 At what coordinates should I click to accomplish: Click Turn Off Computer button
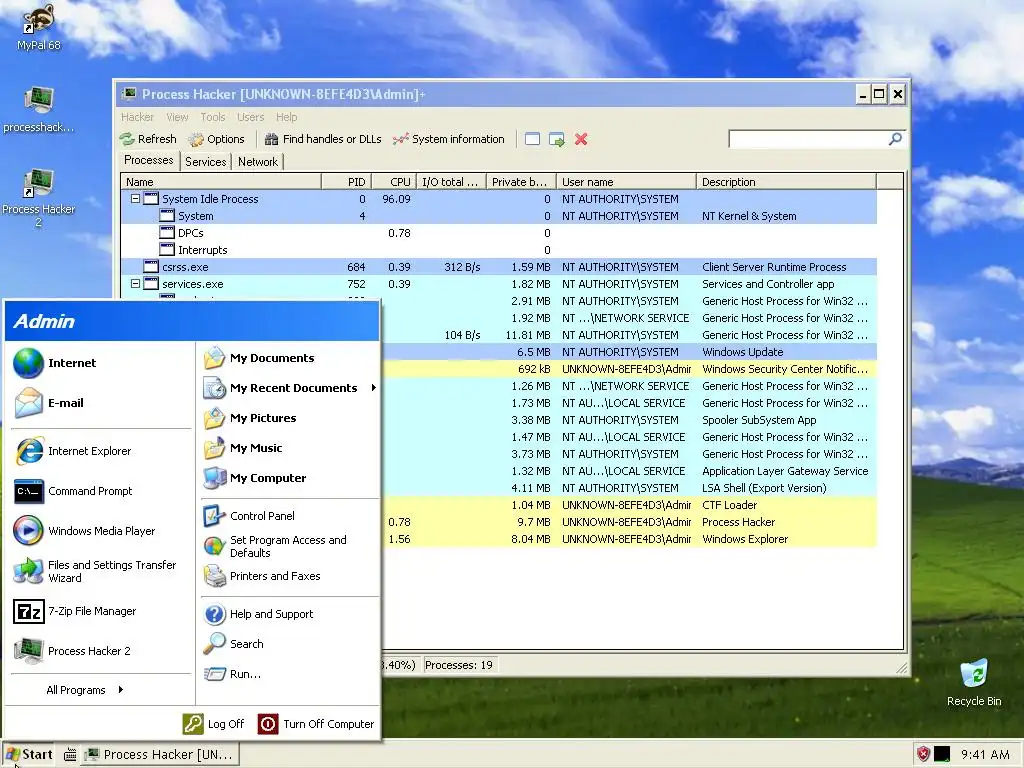[316, 724]
